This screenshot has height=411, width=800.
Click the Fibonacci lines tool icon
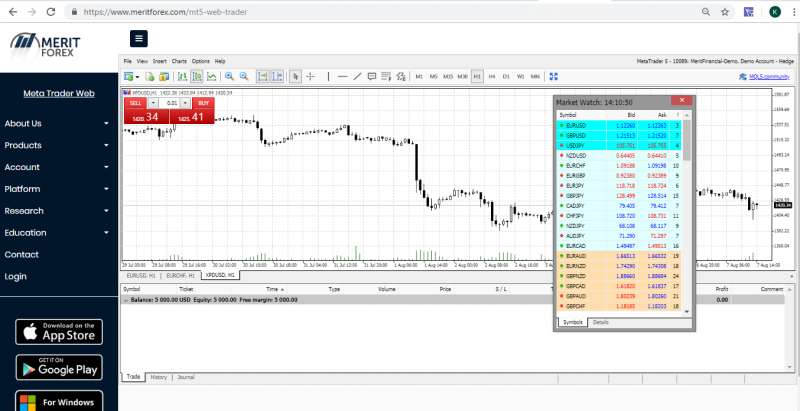(x=386, y=76)
